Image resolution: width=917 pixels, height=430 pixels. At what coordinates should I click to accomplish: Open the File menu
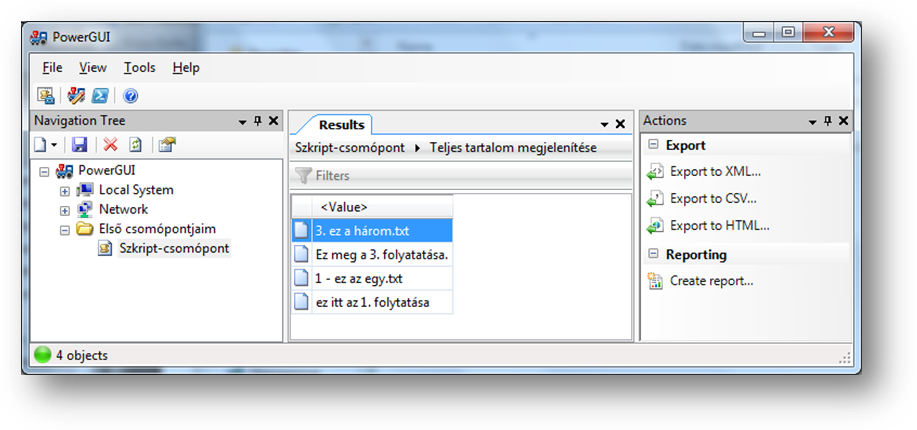52,68
